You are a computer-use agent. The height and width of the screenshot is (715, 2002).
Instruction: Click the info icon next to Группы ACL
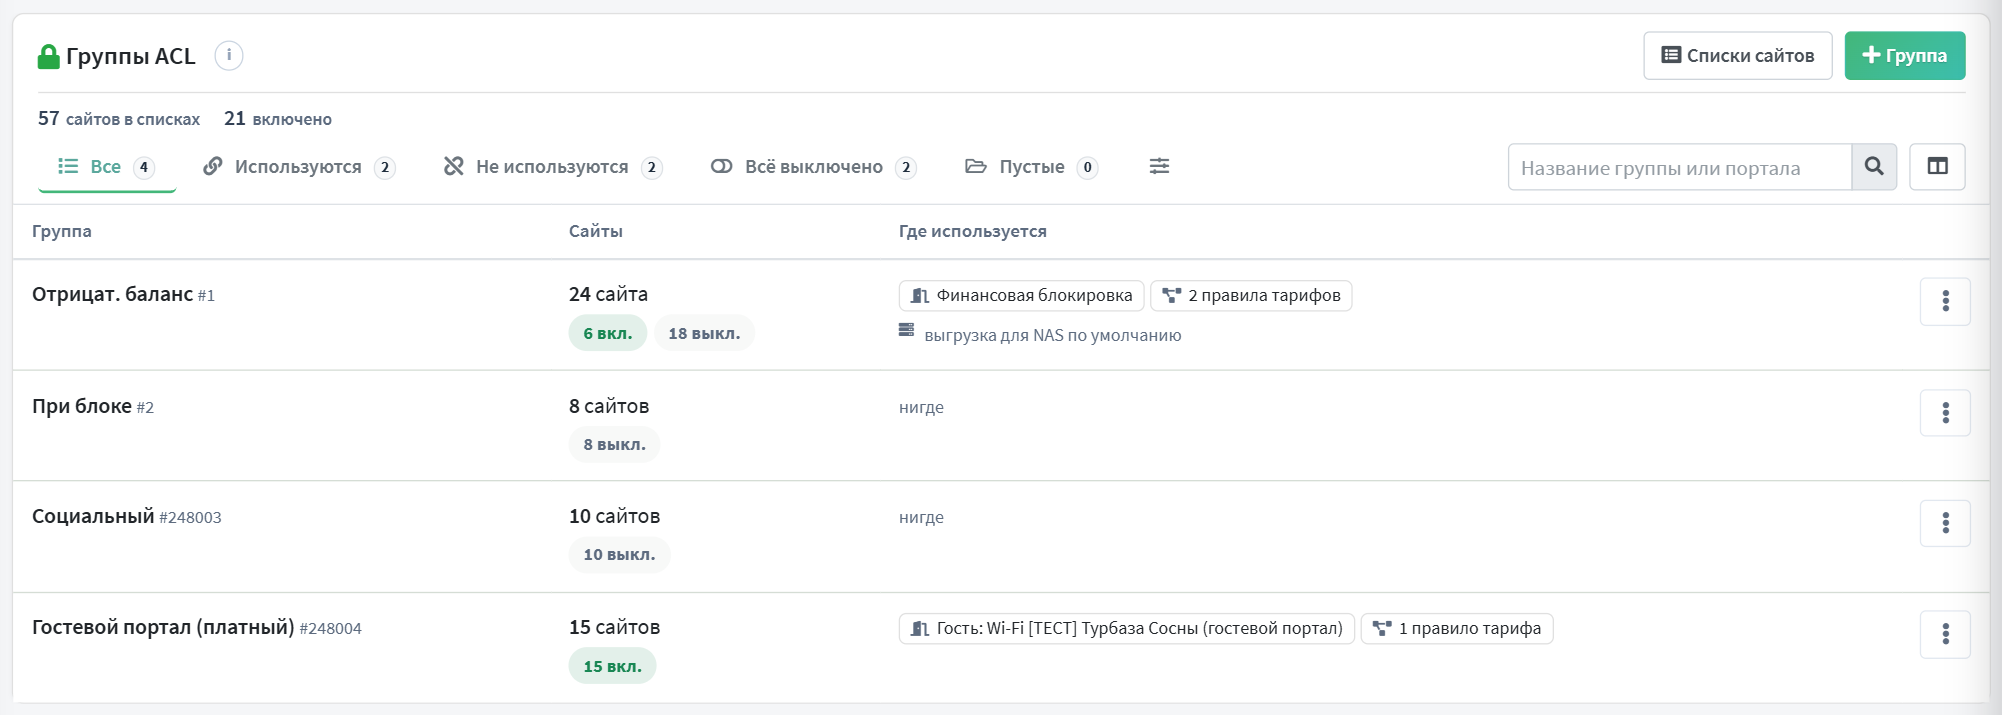pyautogui.click(x=229, y=55)
